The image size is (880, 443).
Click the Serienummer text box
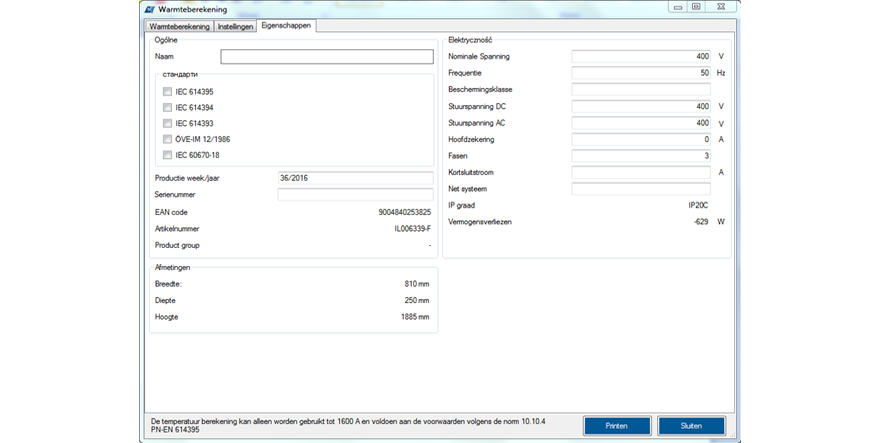point(355,195)
